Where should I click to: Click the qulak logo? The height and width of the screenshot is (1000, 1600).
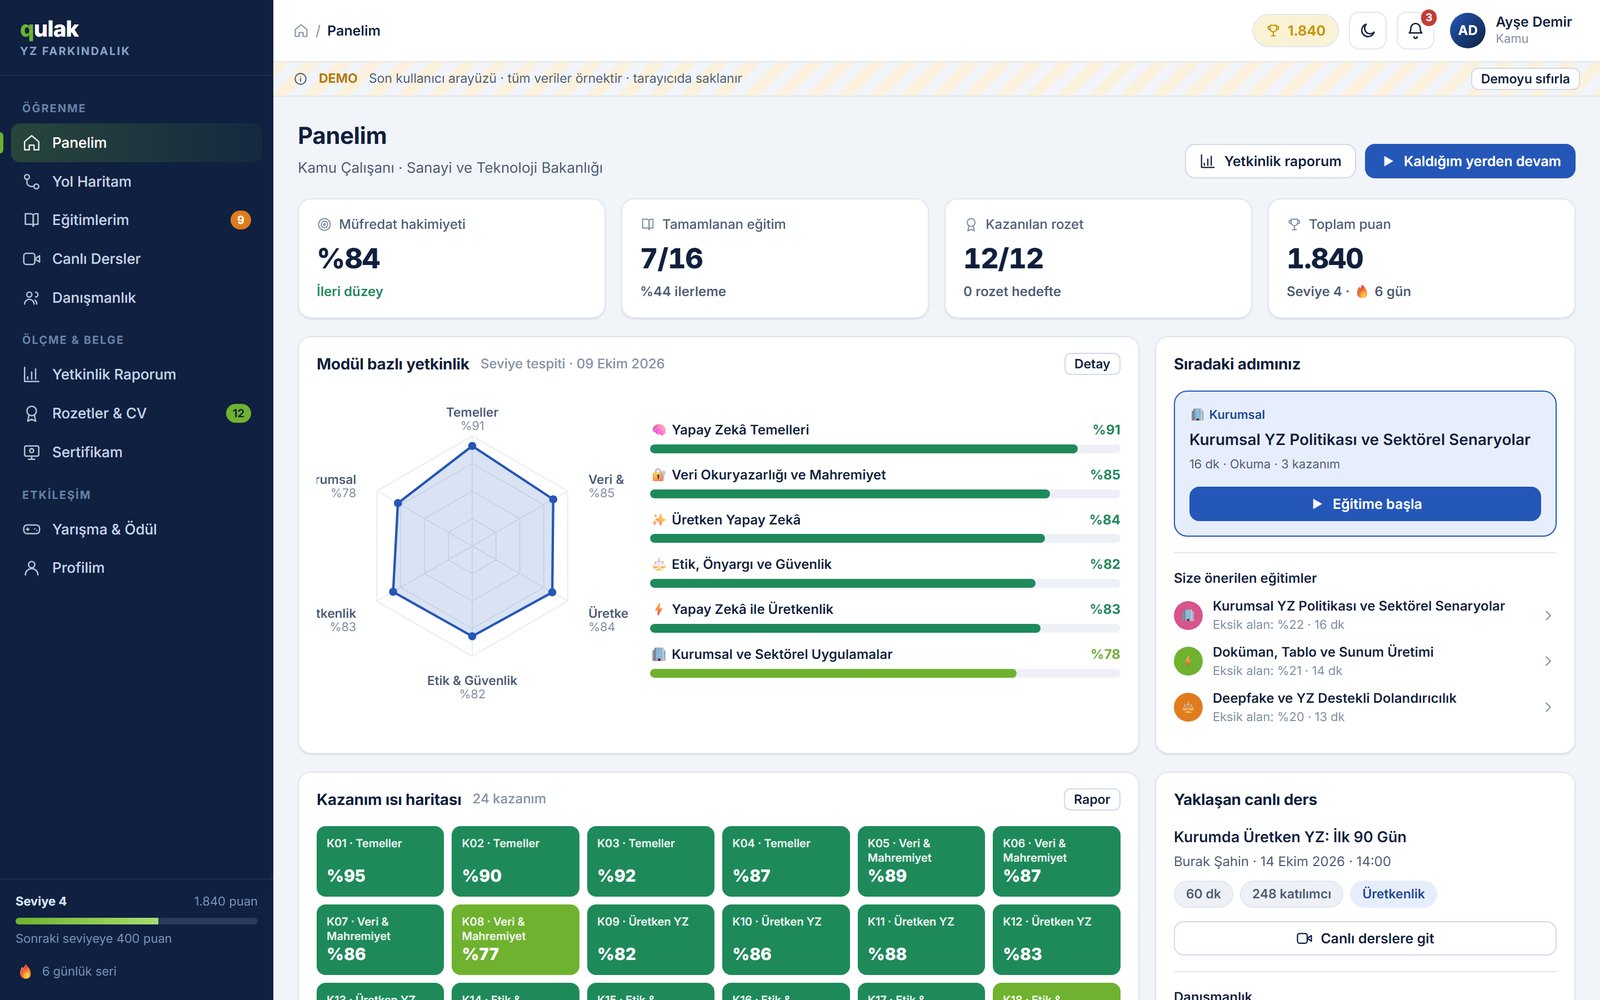[x=50, y=30]
